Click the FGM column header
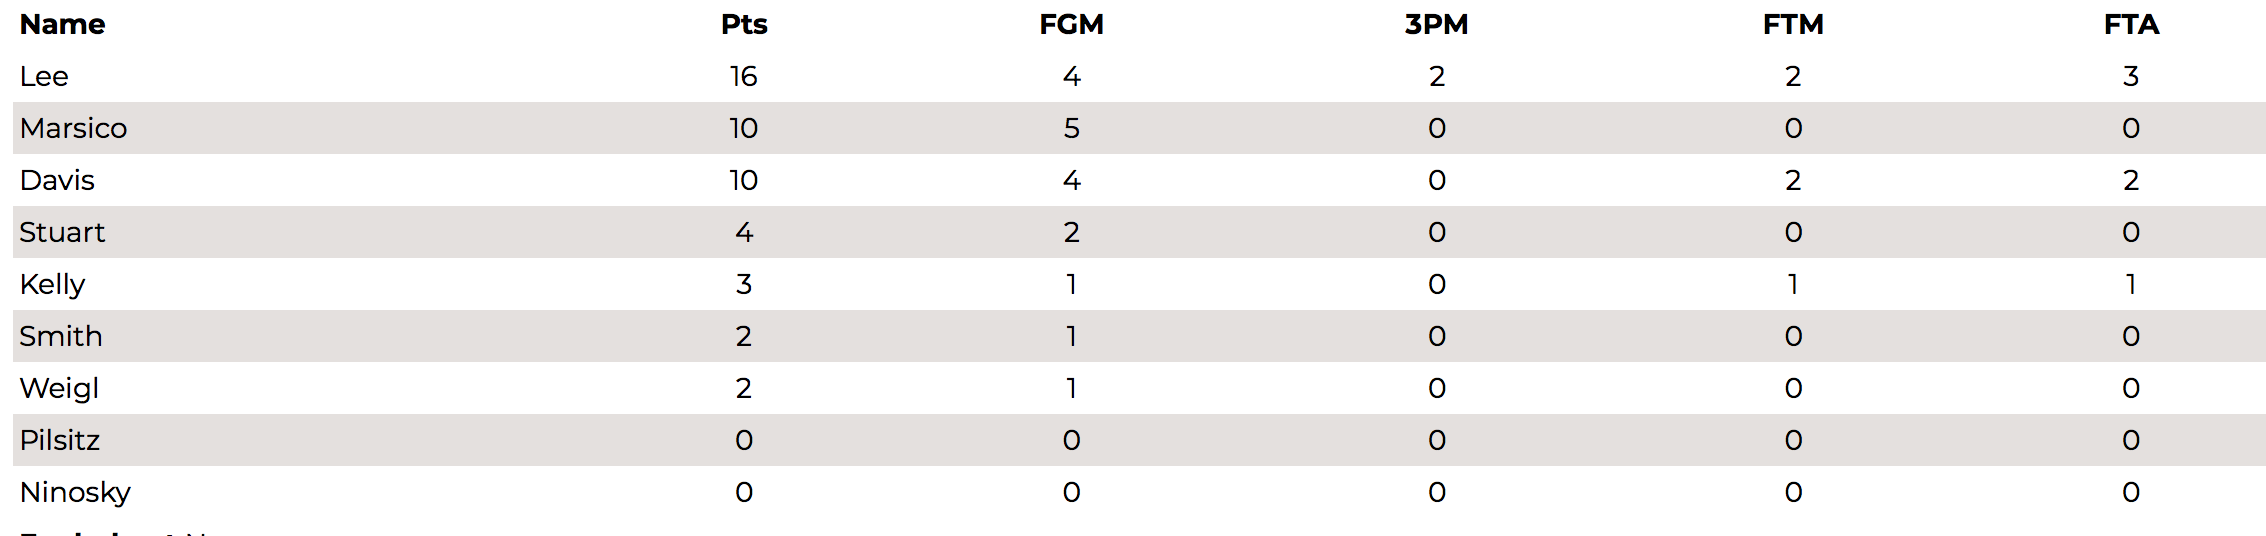Screen dimensions: 2266x536 click(x=1071, y=24)
